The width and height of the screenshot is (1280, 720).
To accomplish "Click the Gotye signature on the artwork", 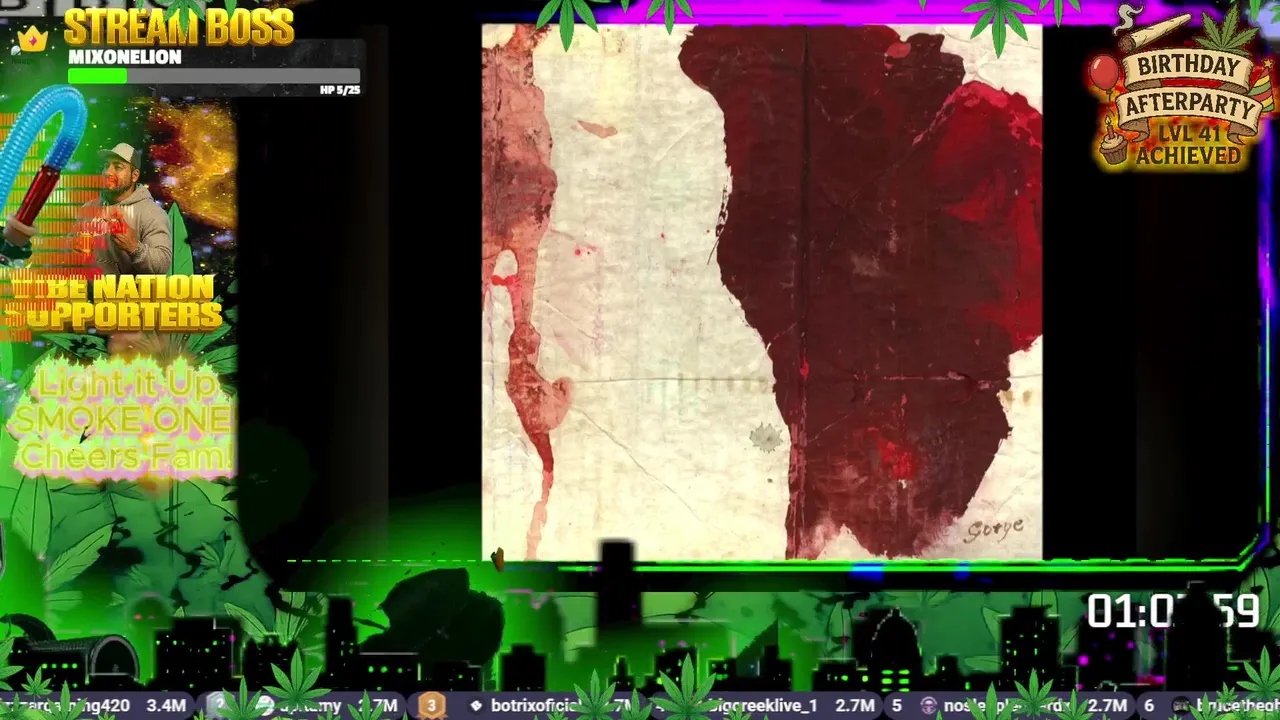I will coord(994,528).
